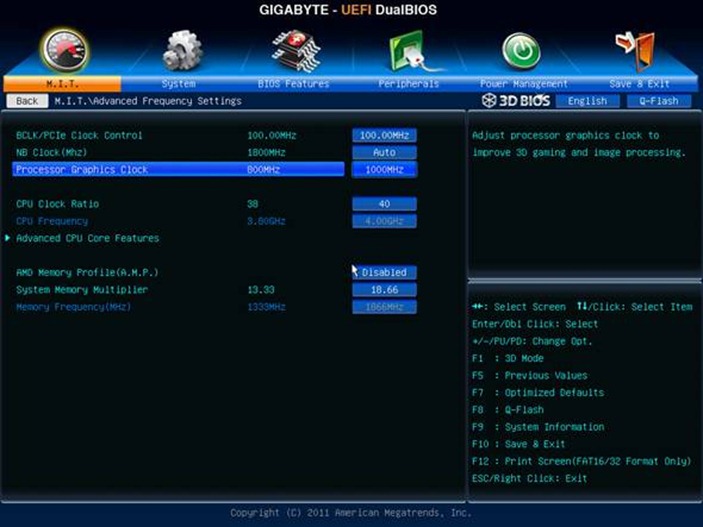This screenshot has height=527, width=703.
Task: Select the NB Clock(Mhz) row label
Action: pos(52,152)
